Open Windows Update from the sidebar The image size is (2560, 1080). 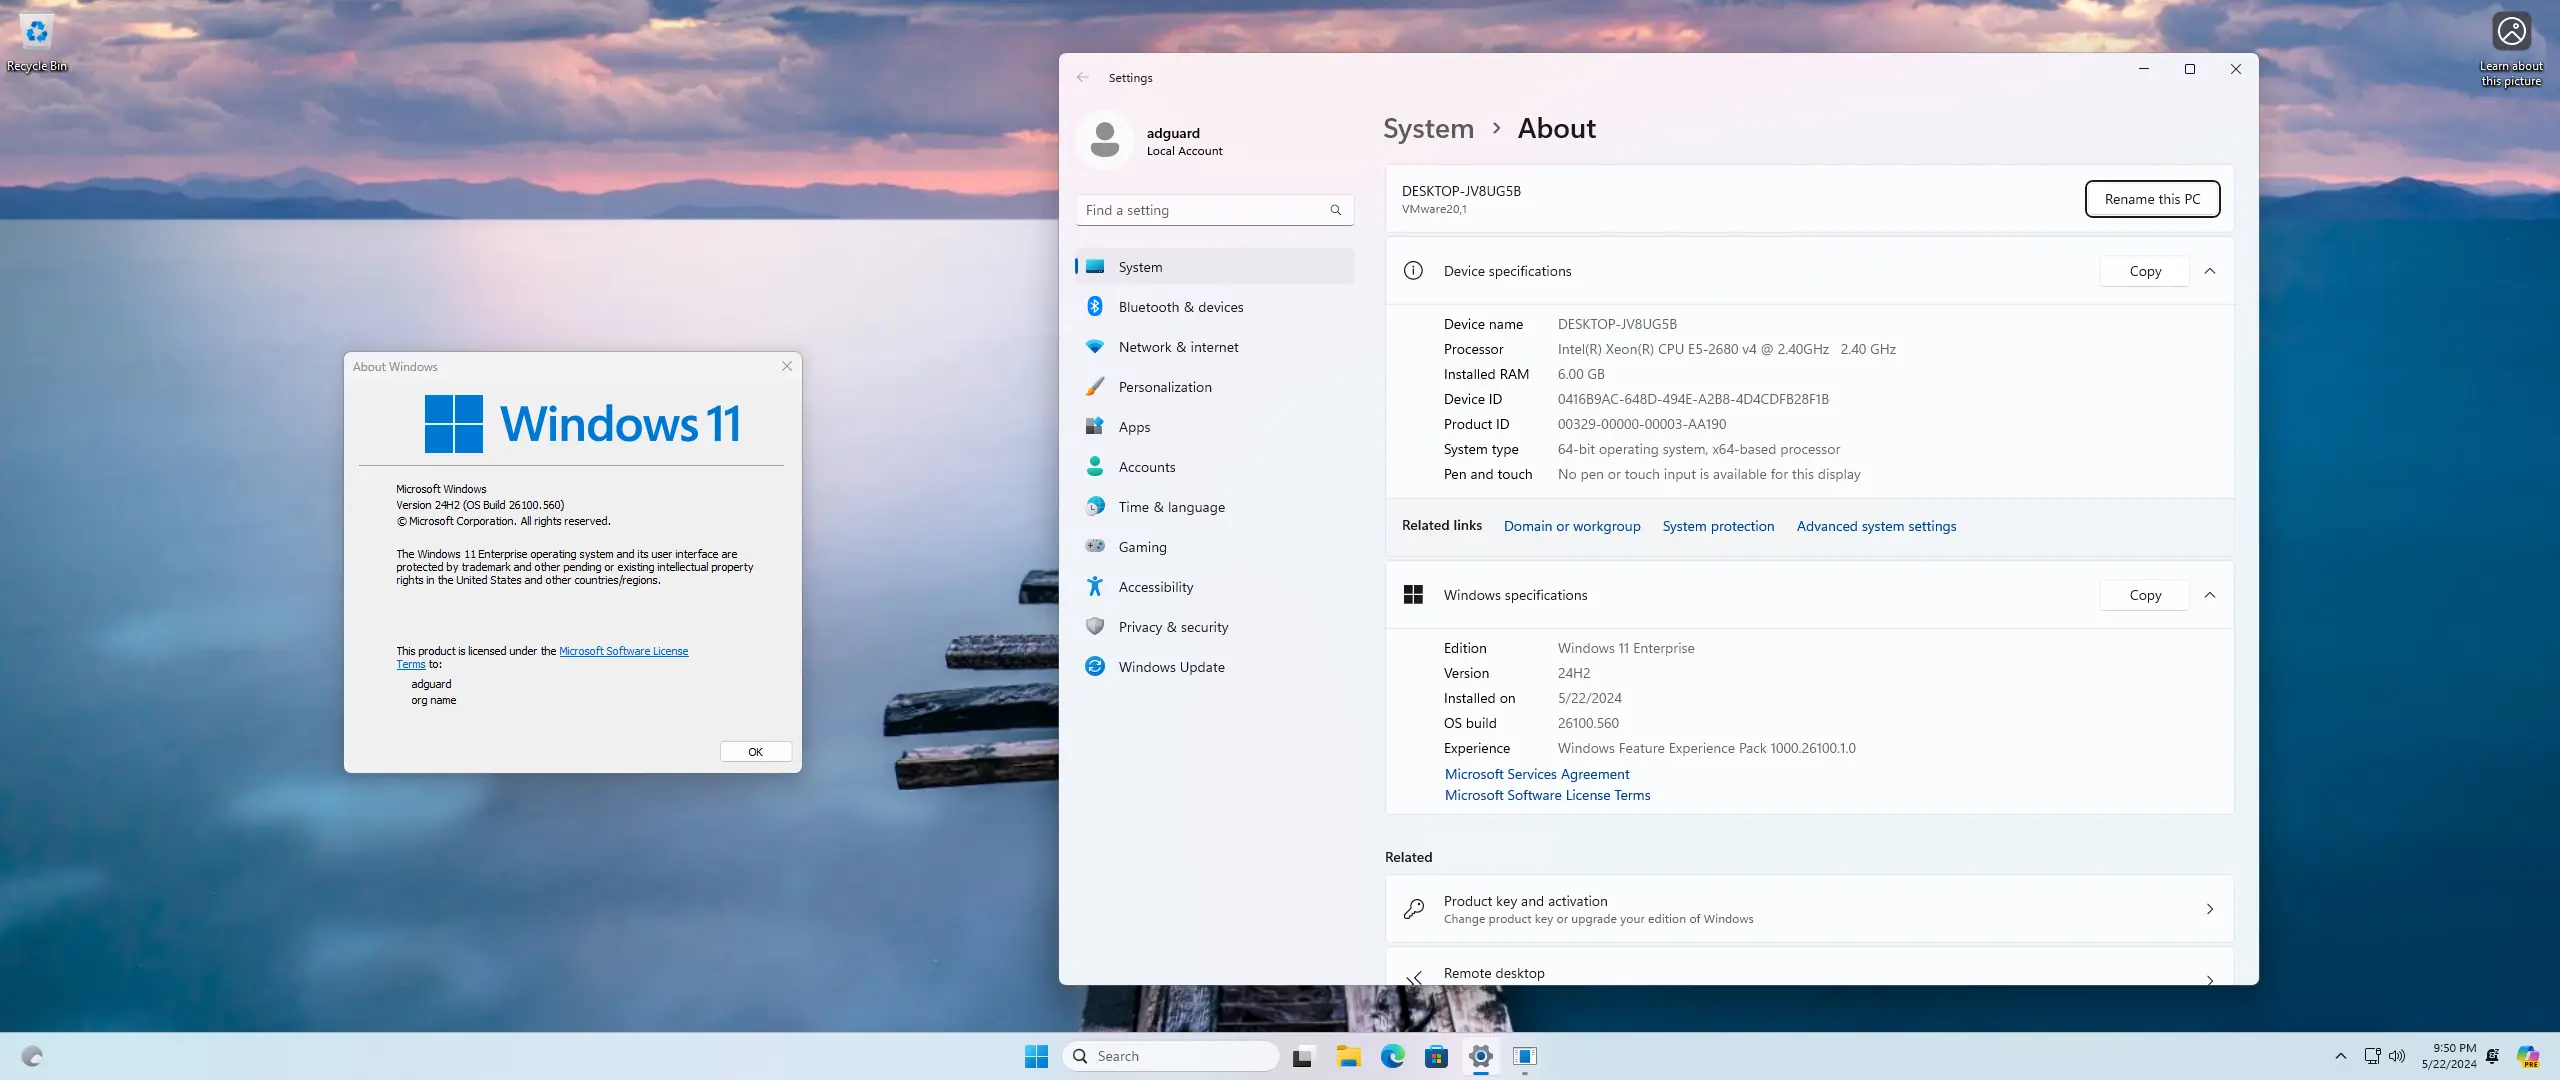tap(1171, 666)
